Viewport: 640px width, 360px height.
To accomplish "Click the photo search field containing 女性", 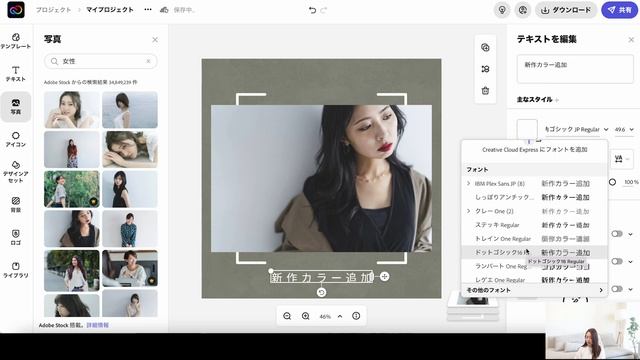I will coord(100,61).
